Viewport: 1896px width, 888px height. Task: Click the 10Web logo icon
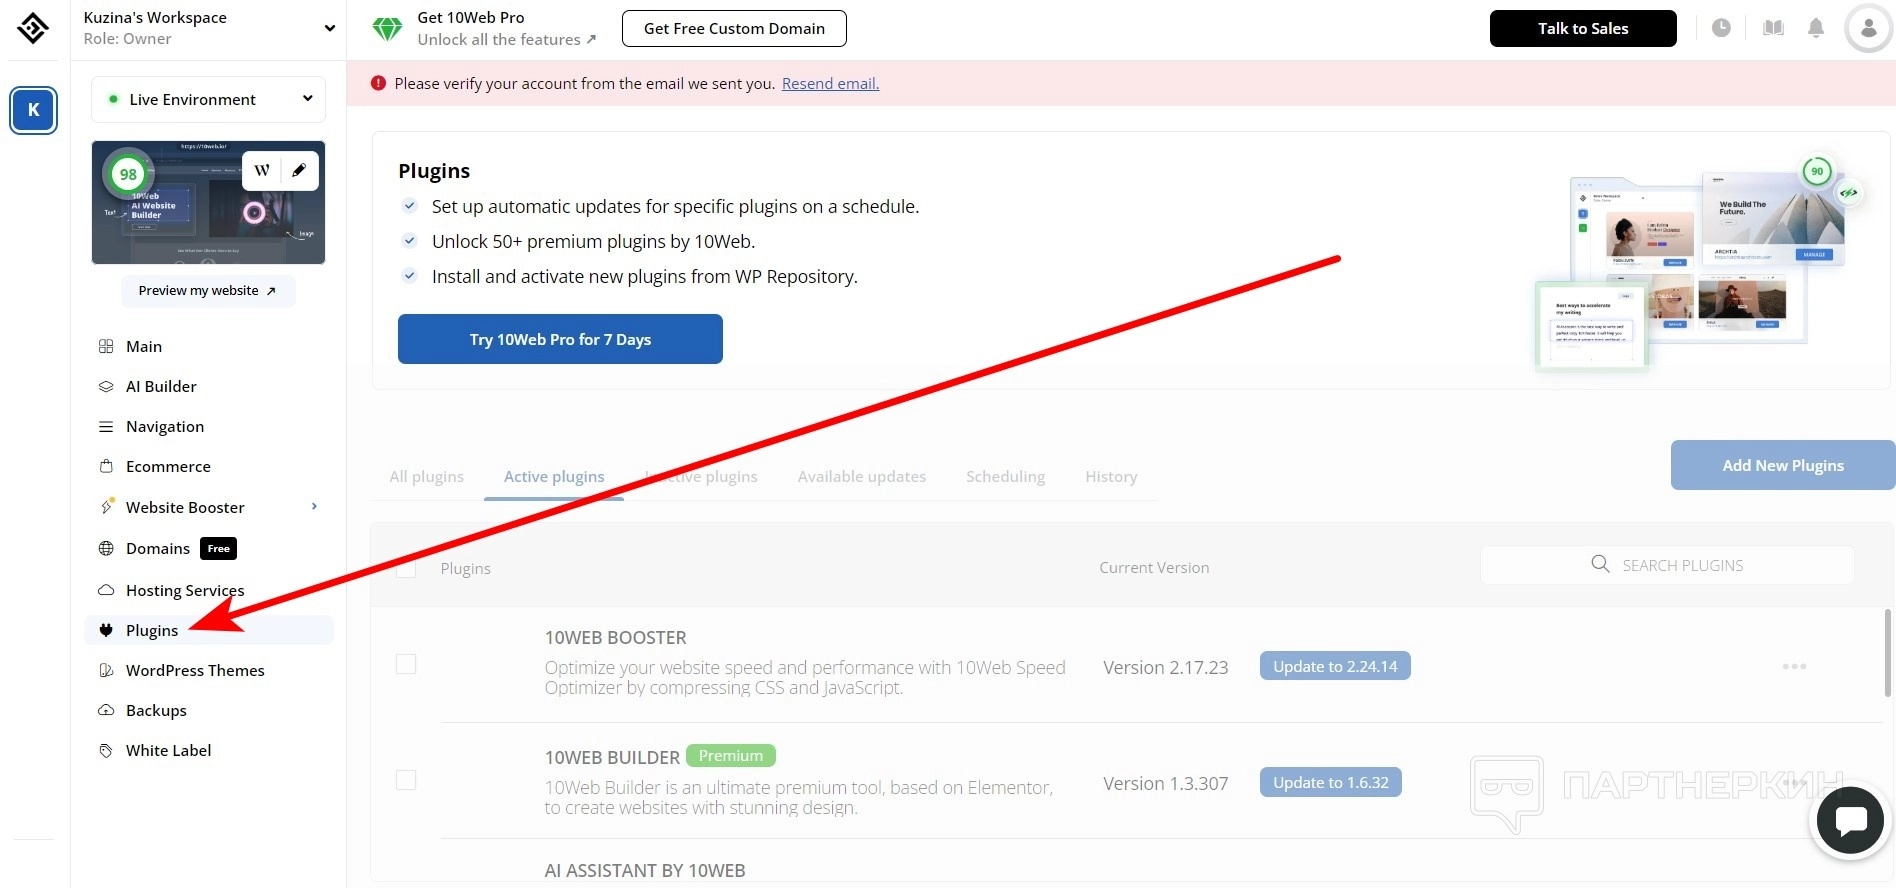33,28
